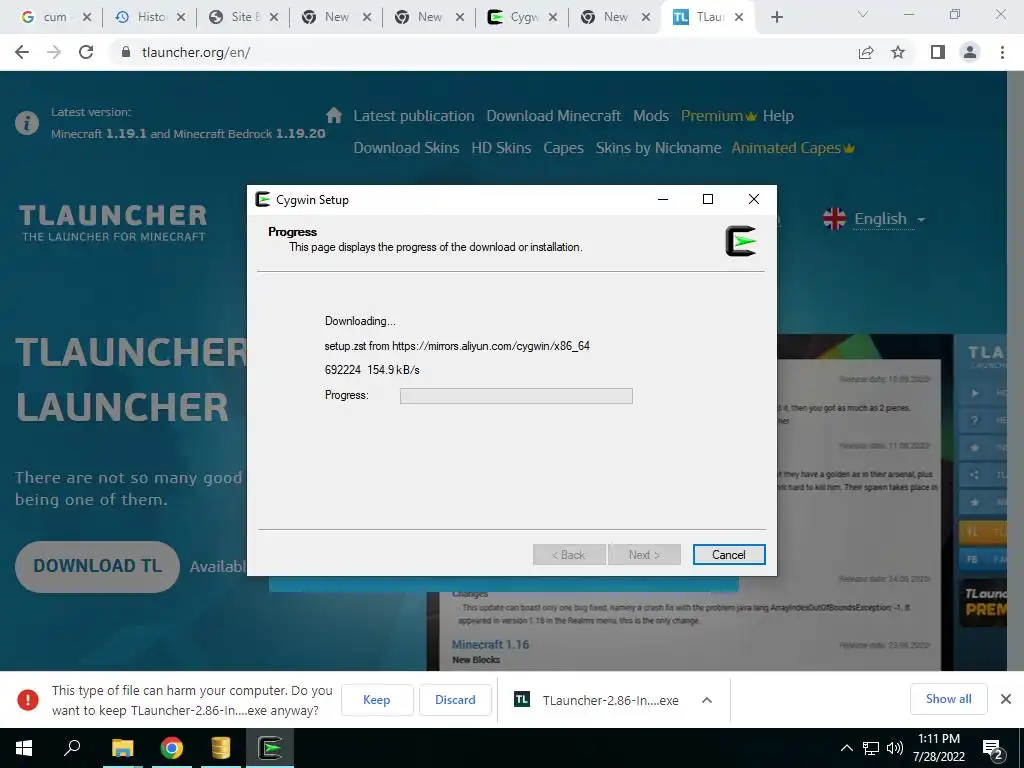Viewport: 1024px width, 768px height.
Task: Close the Chrome downloads bar
Action: (1006, 699)
